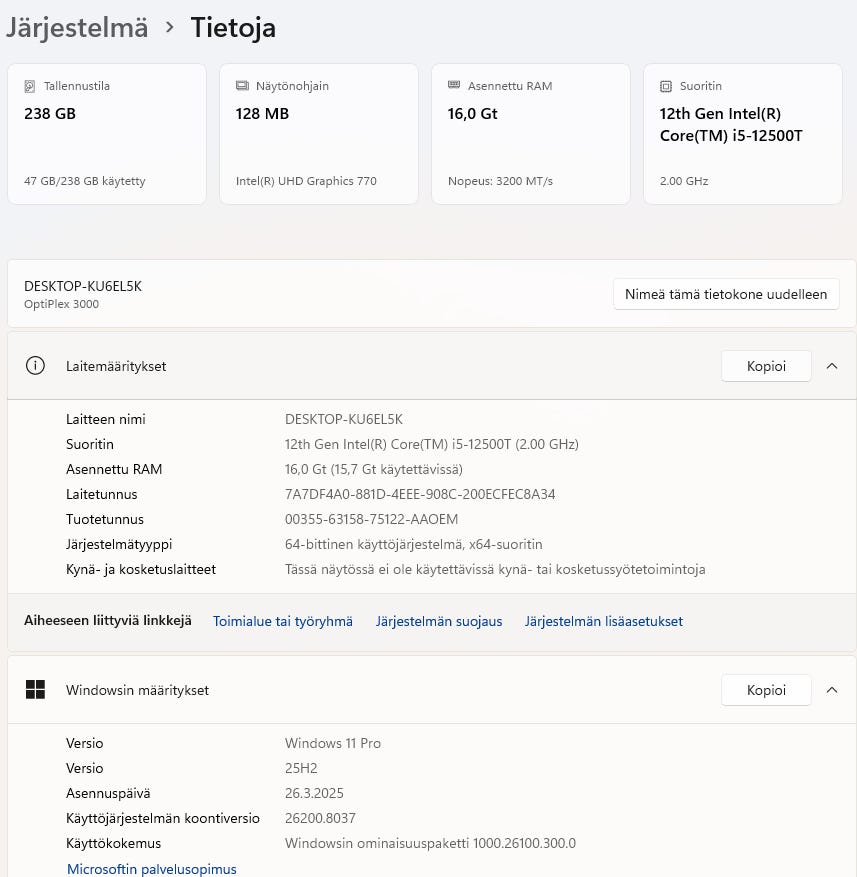The width and height of the screenshot is (857, 877).
Task: Click the RAM icon in Asennettu RAM card
Action: 454,86
